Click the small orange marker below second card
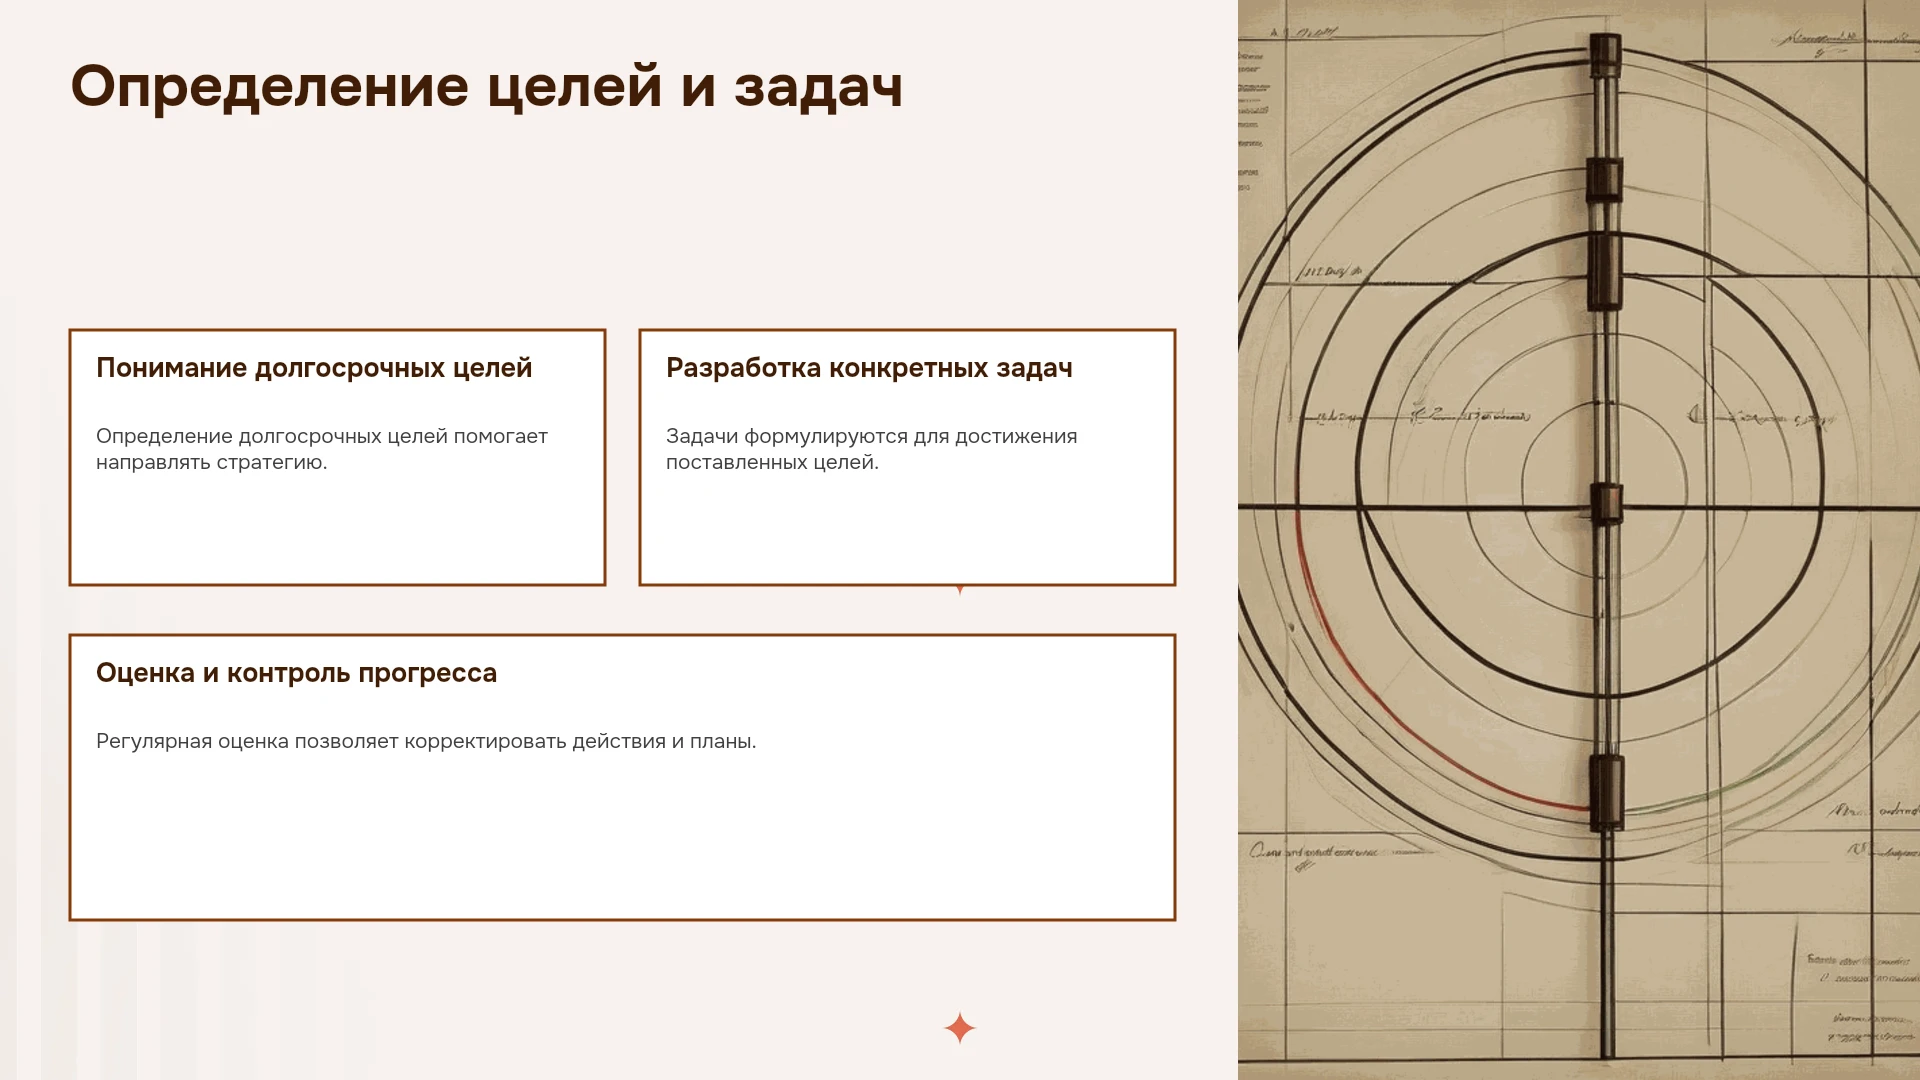The image size is (1920, 1080). (x=960, y=590)
